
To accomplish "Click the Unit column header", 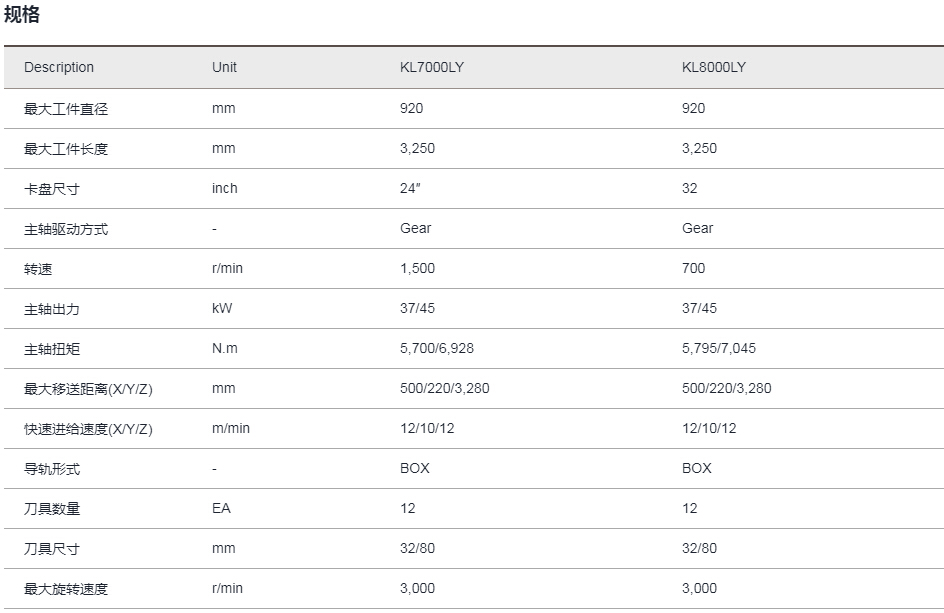I will (224, 67).
